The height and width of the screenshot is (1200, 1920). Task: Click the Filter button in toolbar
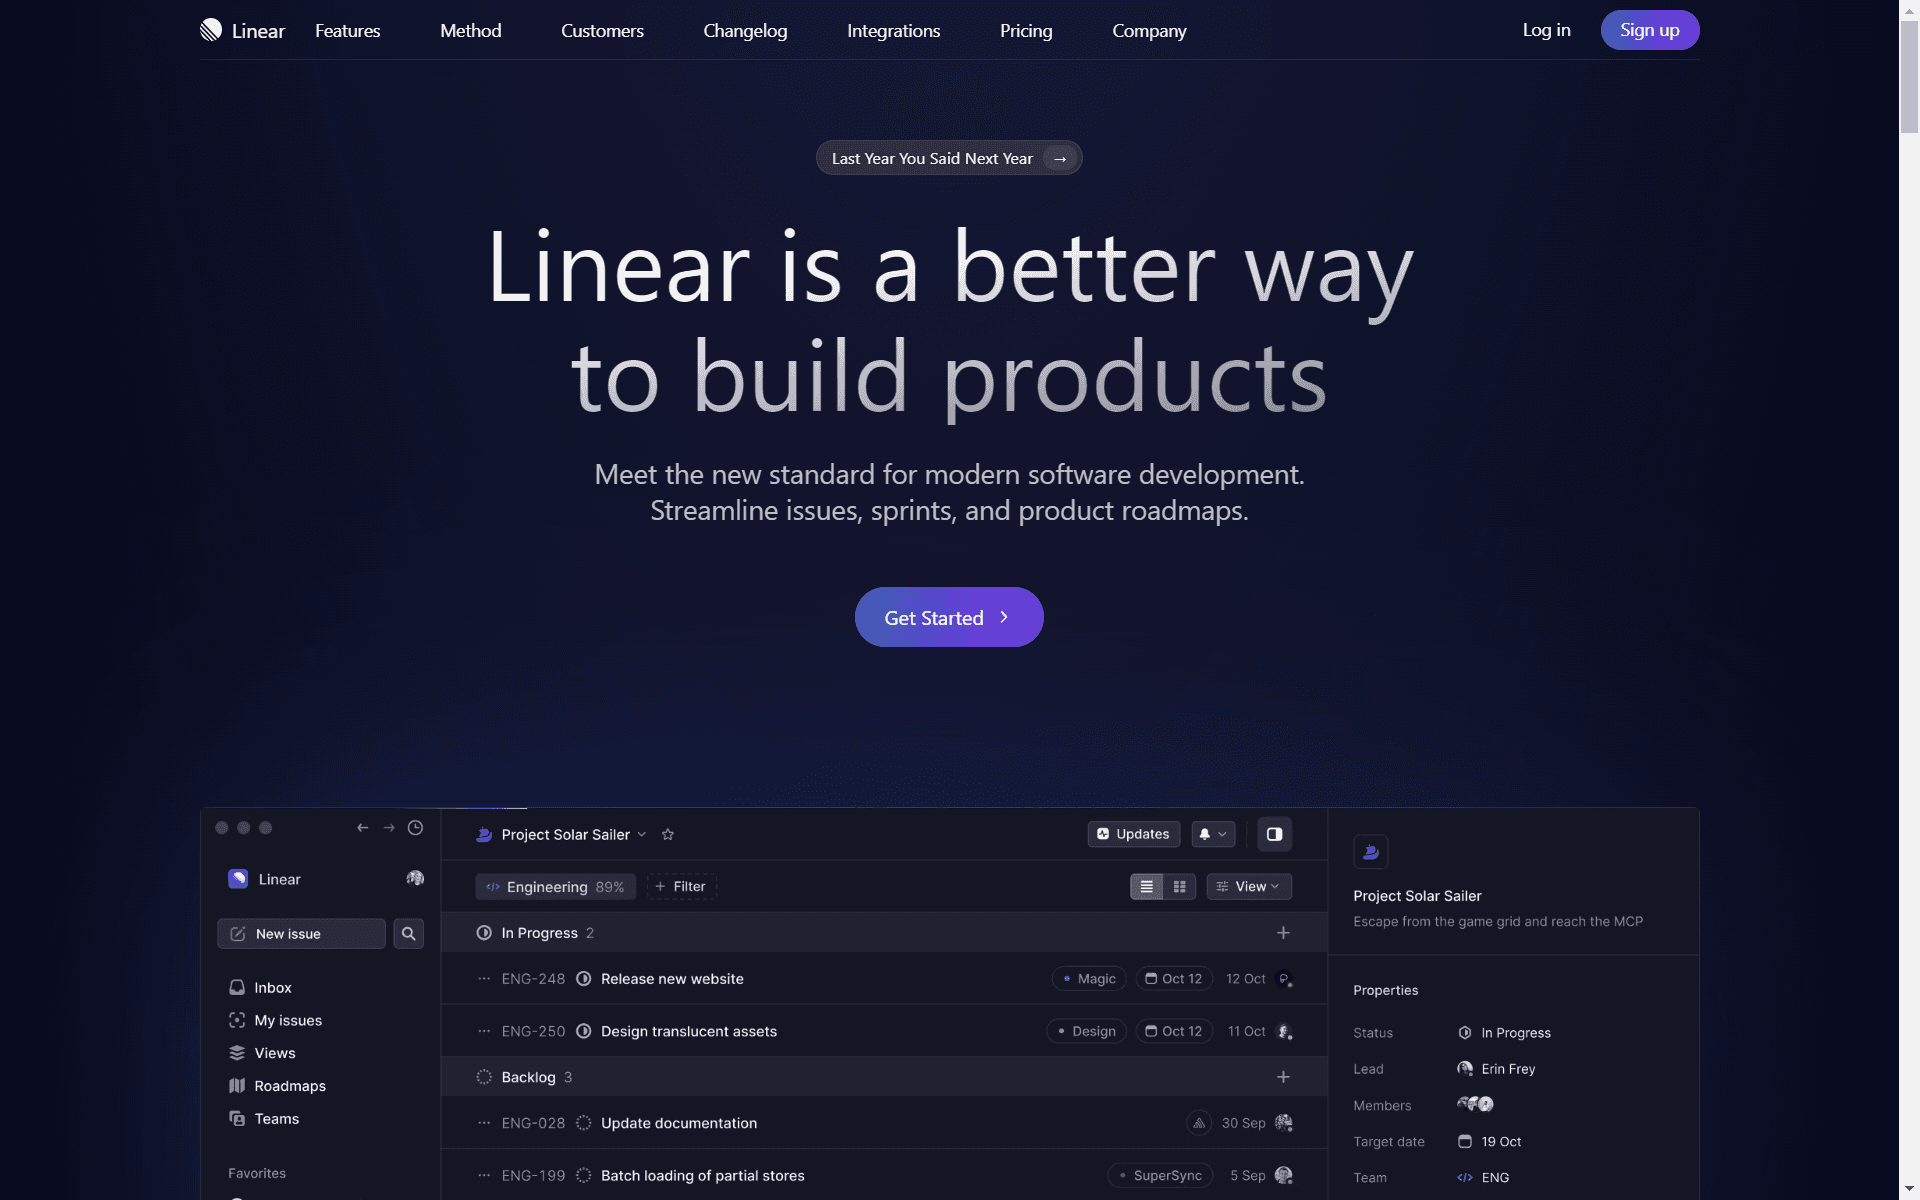(x=680, y=886)
